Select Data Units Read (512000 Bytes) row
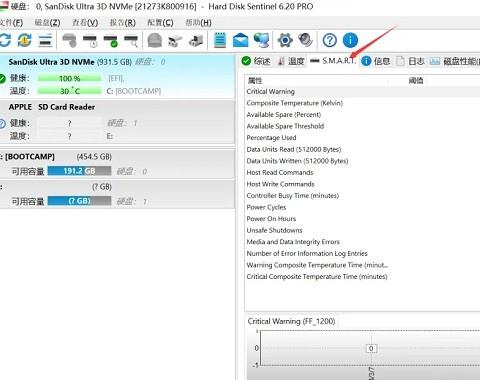 click(x=362, y=149)
